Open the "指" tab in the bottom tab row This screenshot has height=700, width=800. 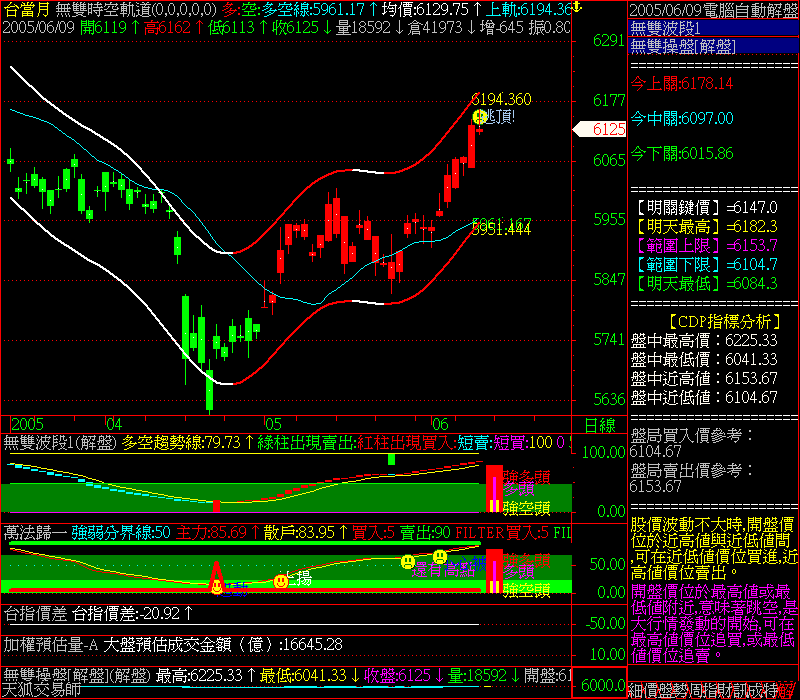click(710, 691)
